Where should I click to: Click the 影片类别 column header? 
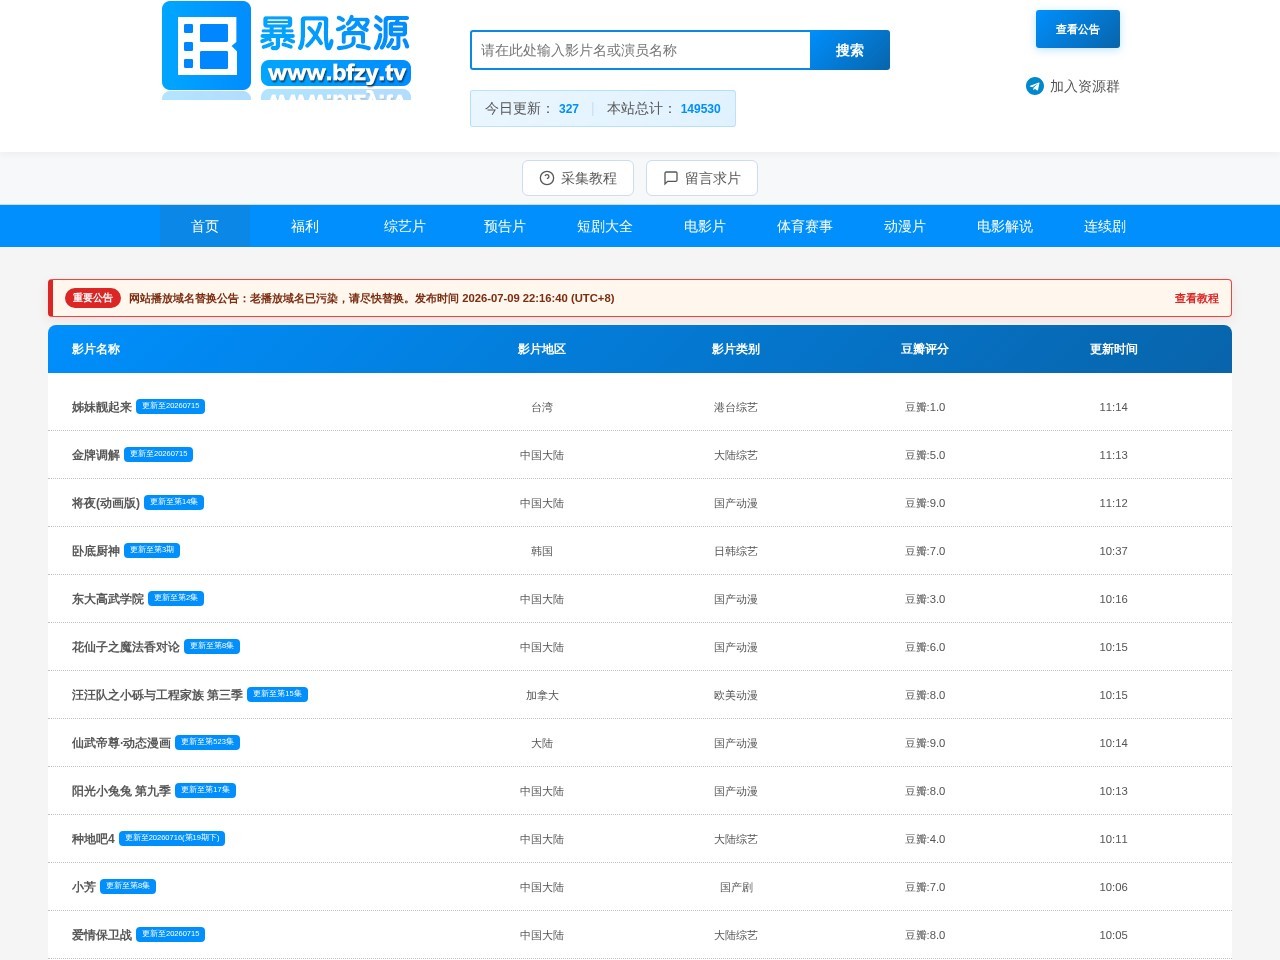pos(736,349)
